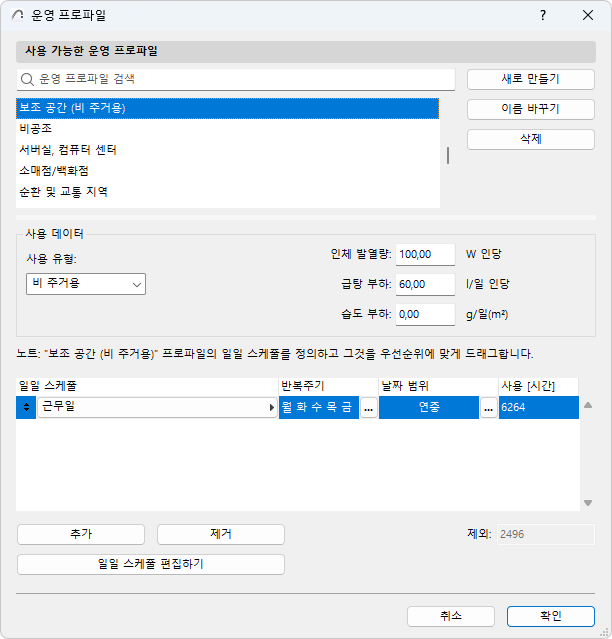This screenshot has width=612, height=639.
Task: Click the schedule list scroll down arrow
Action: coord(588,504)
